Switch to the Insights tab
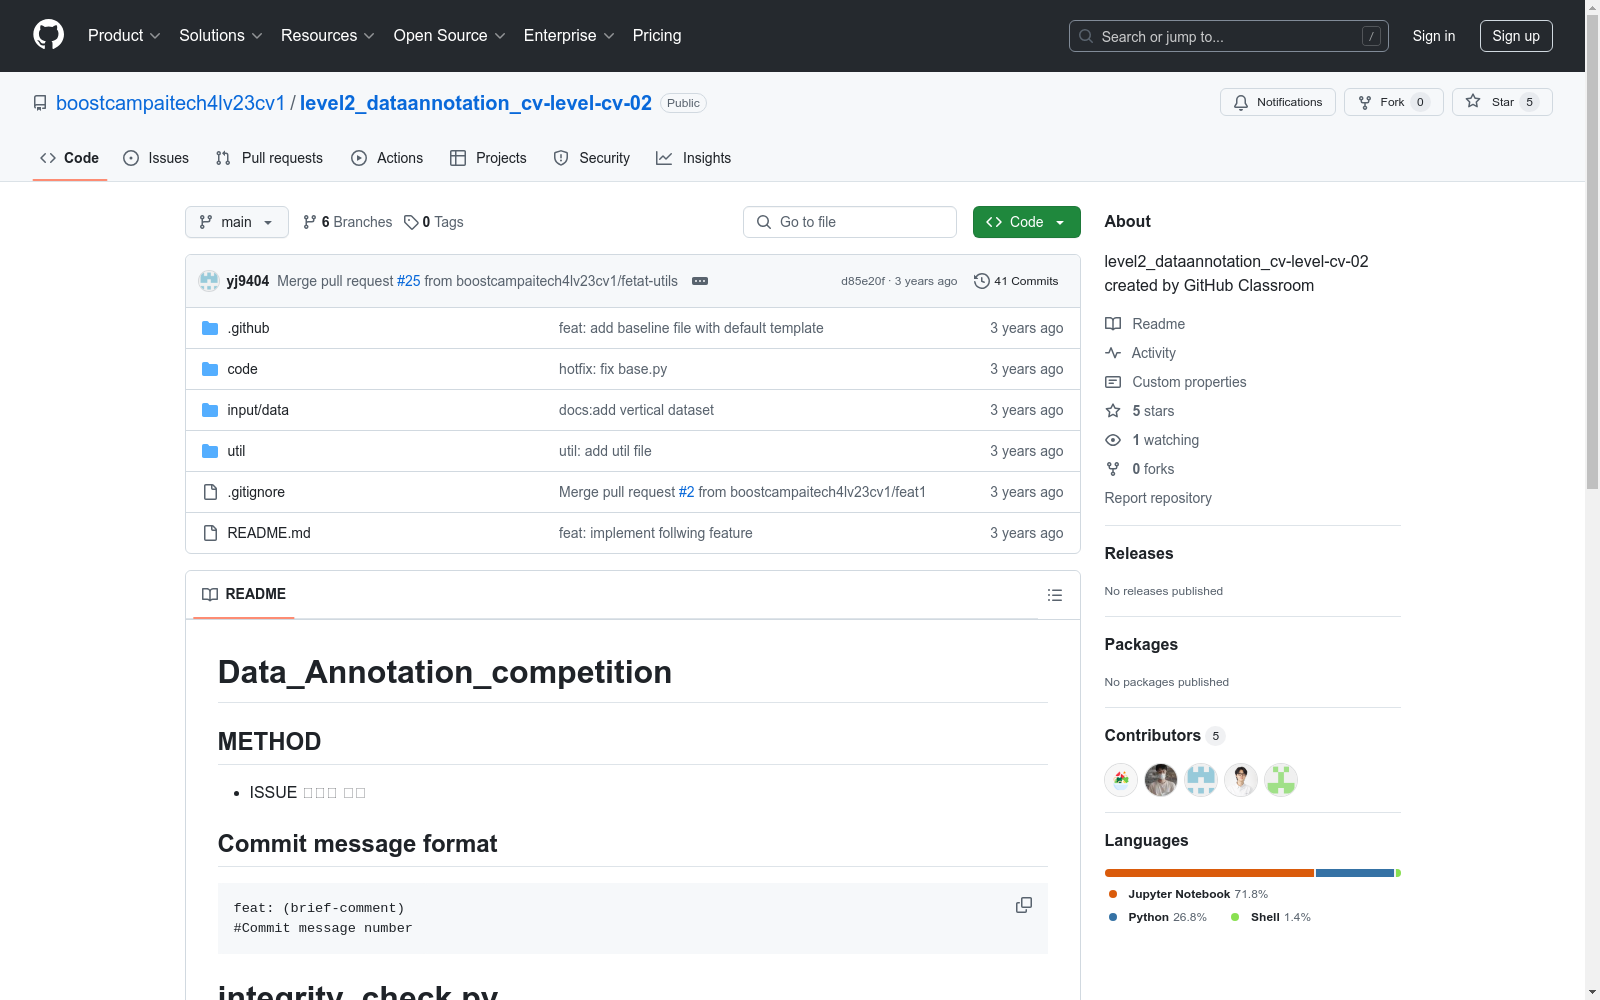 point(694,158)
